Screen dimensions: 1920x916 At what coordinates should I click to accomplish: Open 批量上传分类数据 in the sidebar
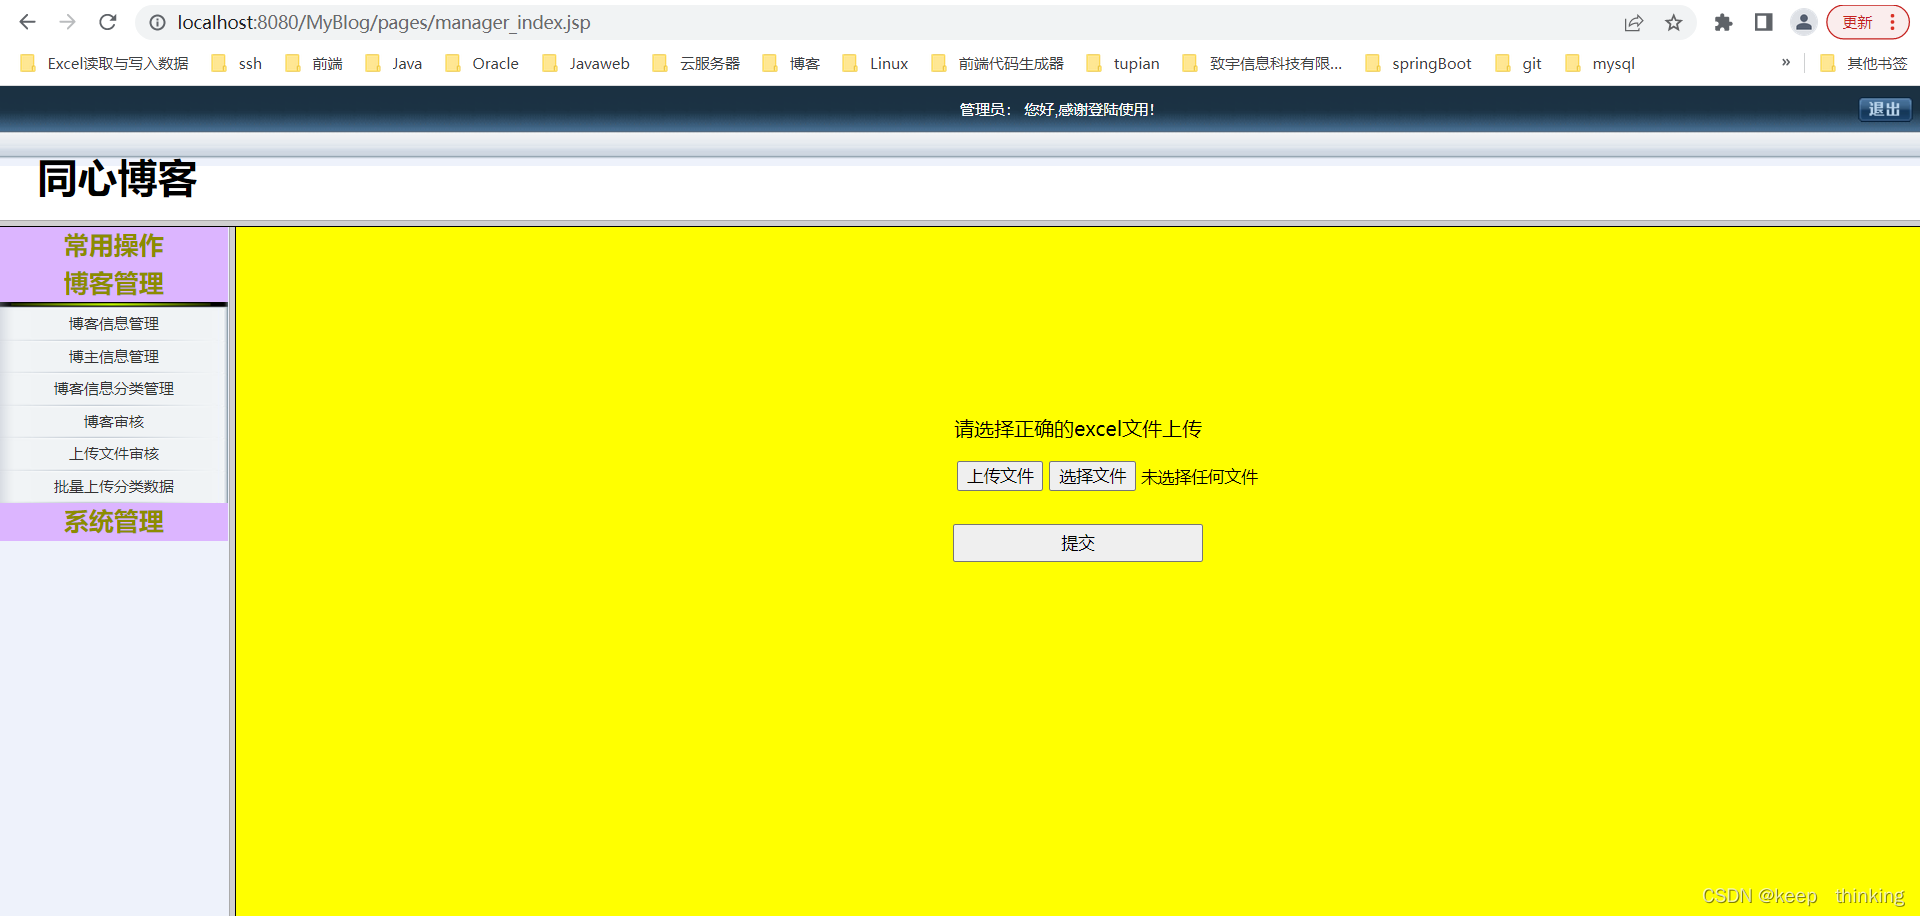pyautogui.click(x=114, y=487)
